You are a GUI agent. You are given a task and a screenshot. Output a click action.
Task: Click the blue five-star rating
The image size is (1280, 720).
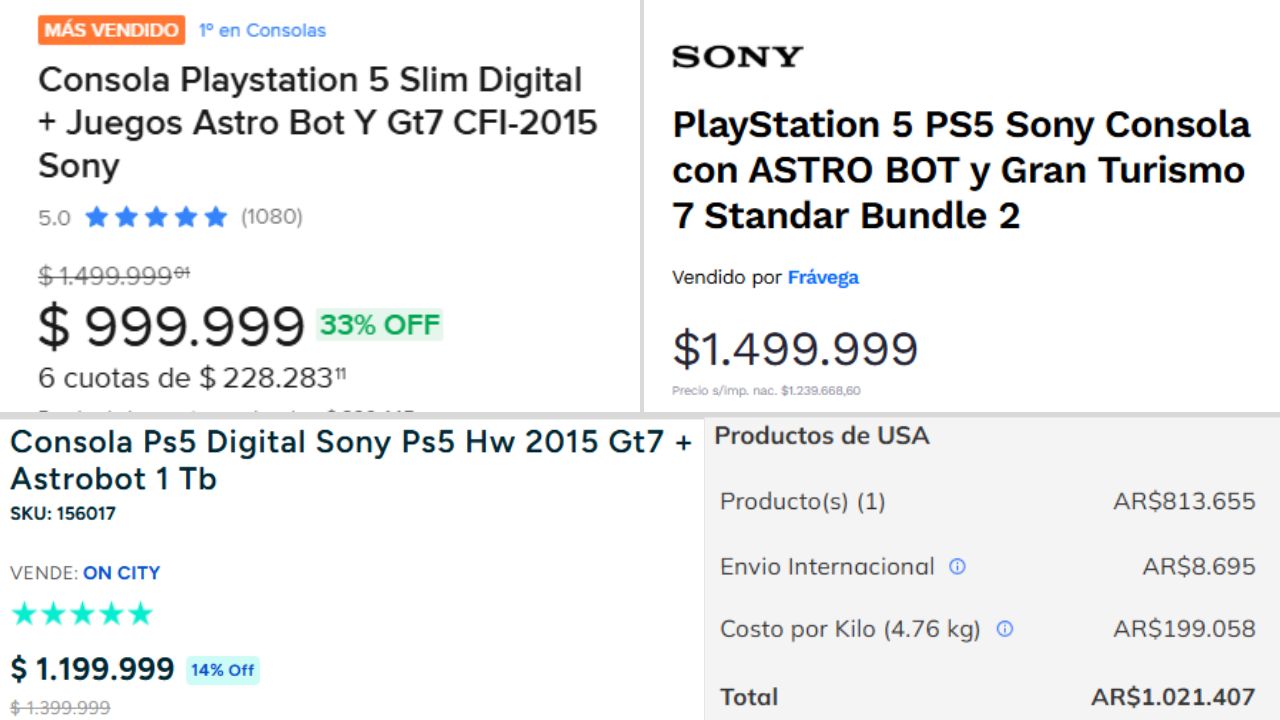(156, 217)
